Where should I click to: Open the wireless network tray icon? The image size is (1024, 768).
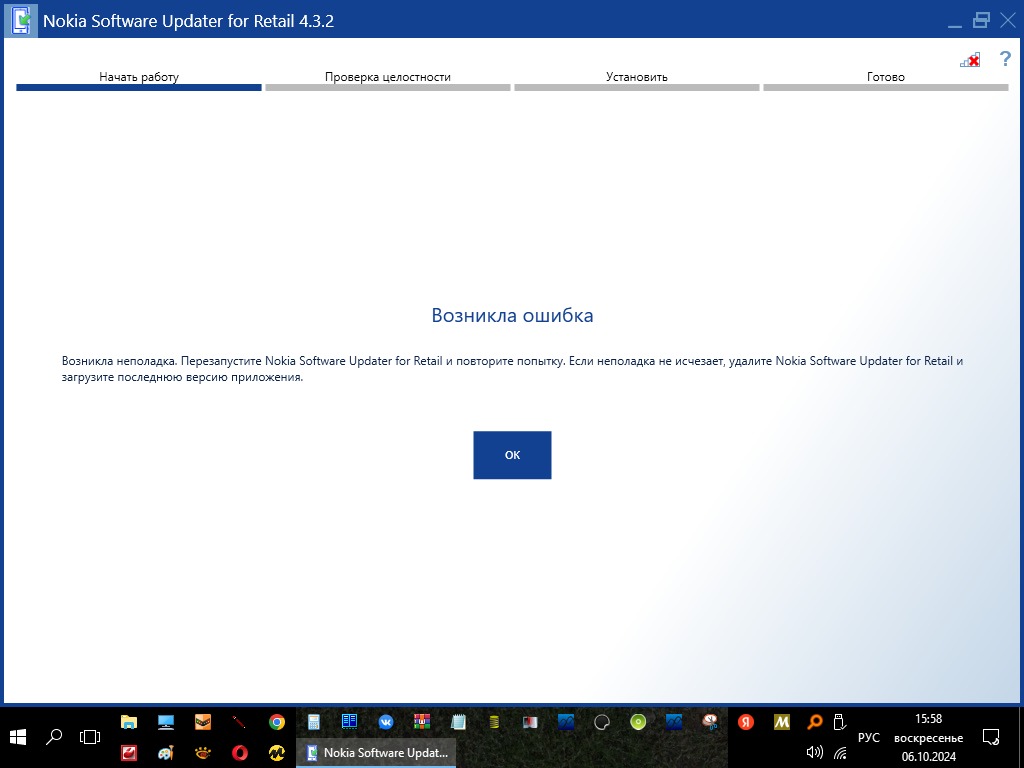(x=840, y=753)
